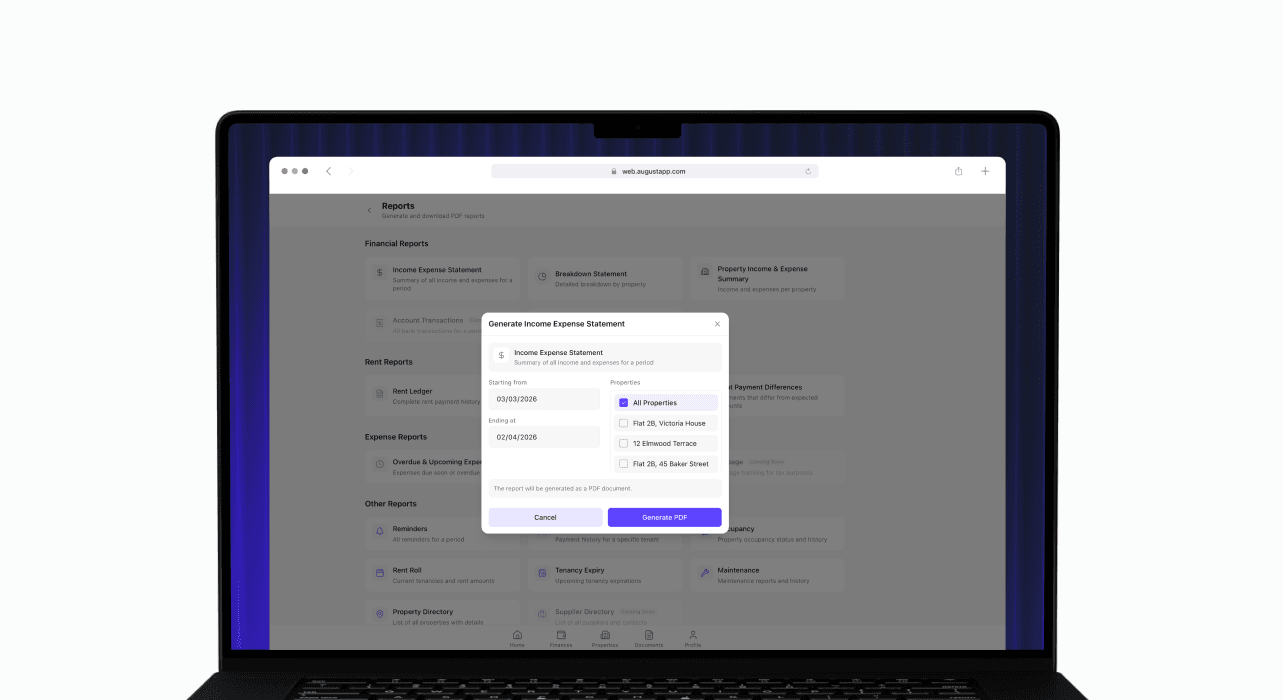
Task: Cancel the income expense statement dialog
Action: point(545,517)
